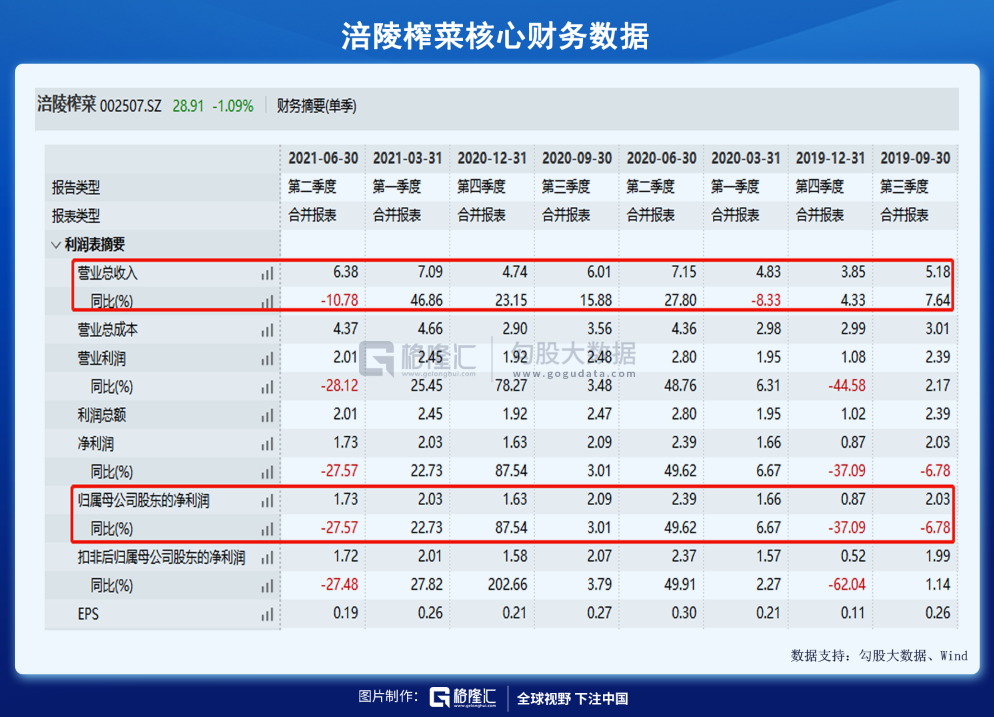Click the 净利润 row label
The width and height of the screenshot is (994, 717).
click(95, 444)
